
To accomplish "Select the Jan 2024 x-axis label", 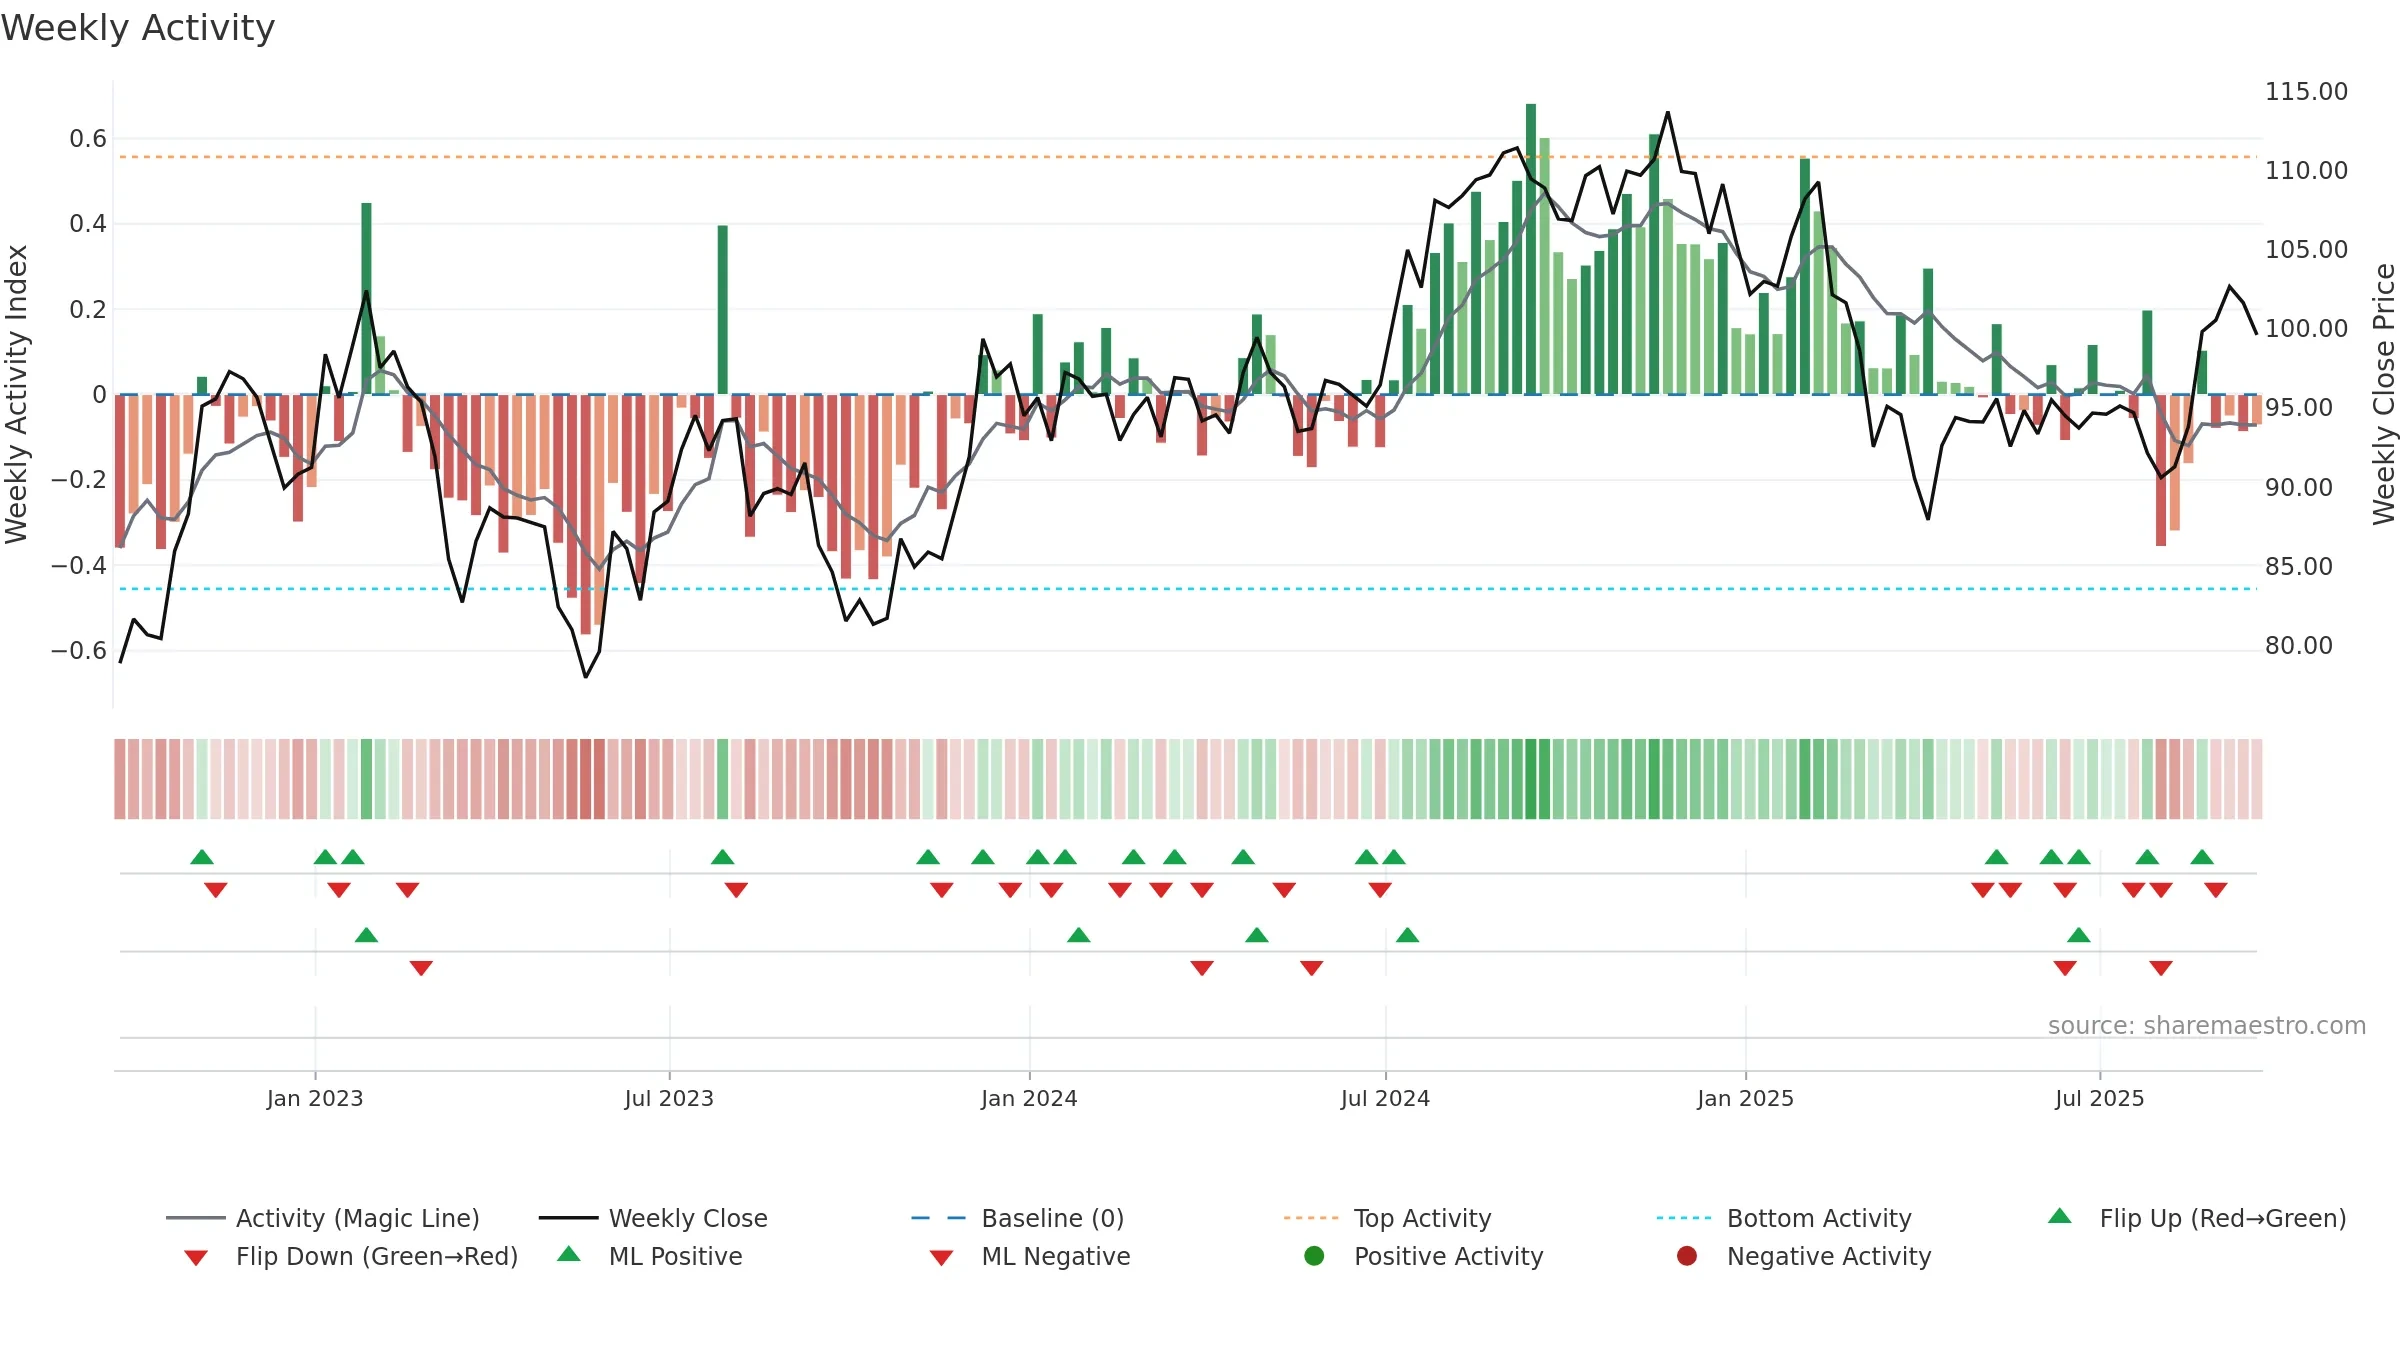I will (x=1029, y=1098).
